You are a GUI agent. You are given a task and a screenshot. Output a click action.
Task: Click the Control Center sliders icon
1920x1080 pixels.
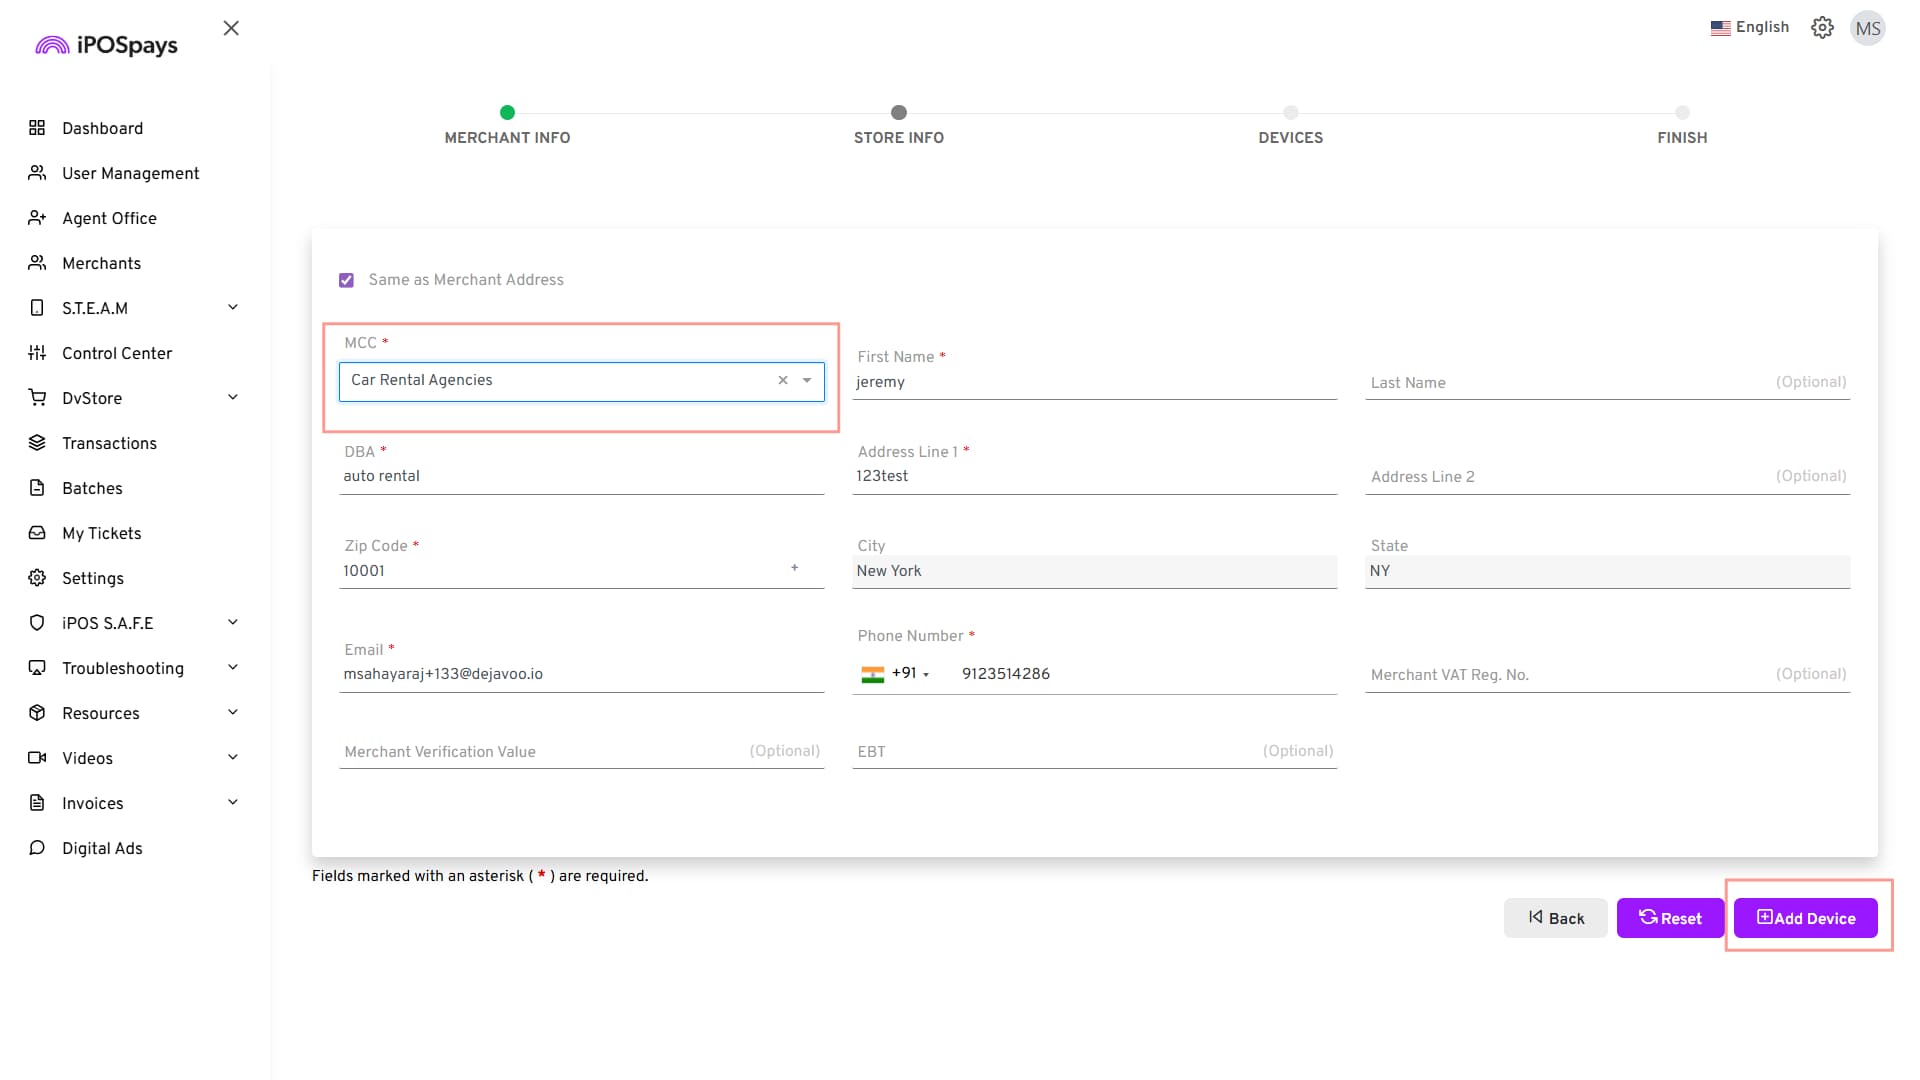(37, 353)
